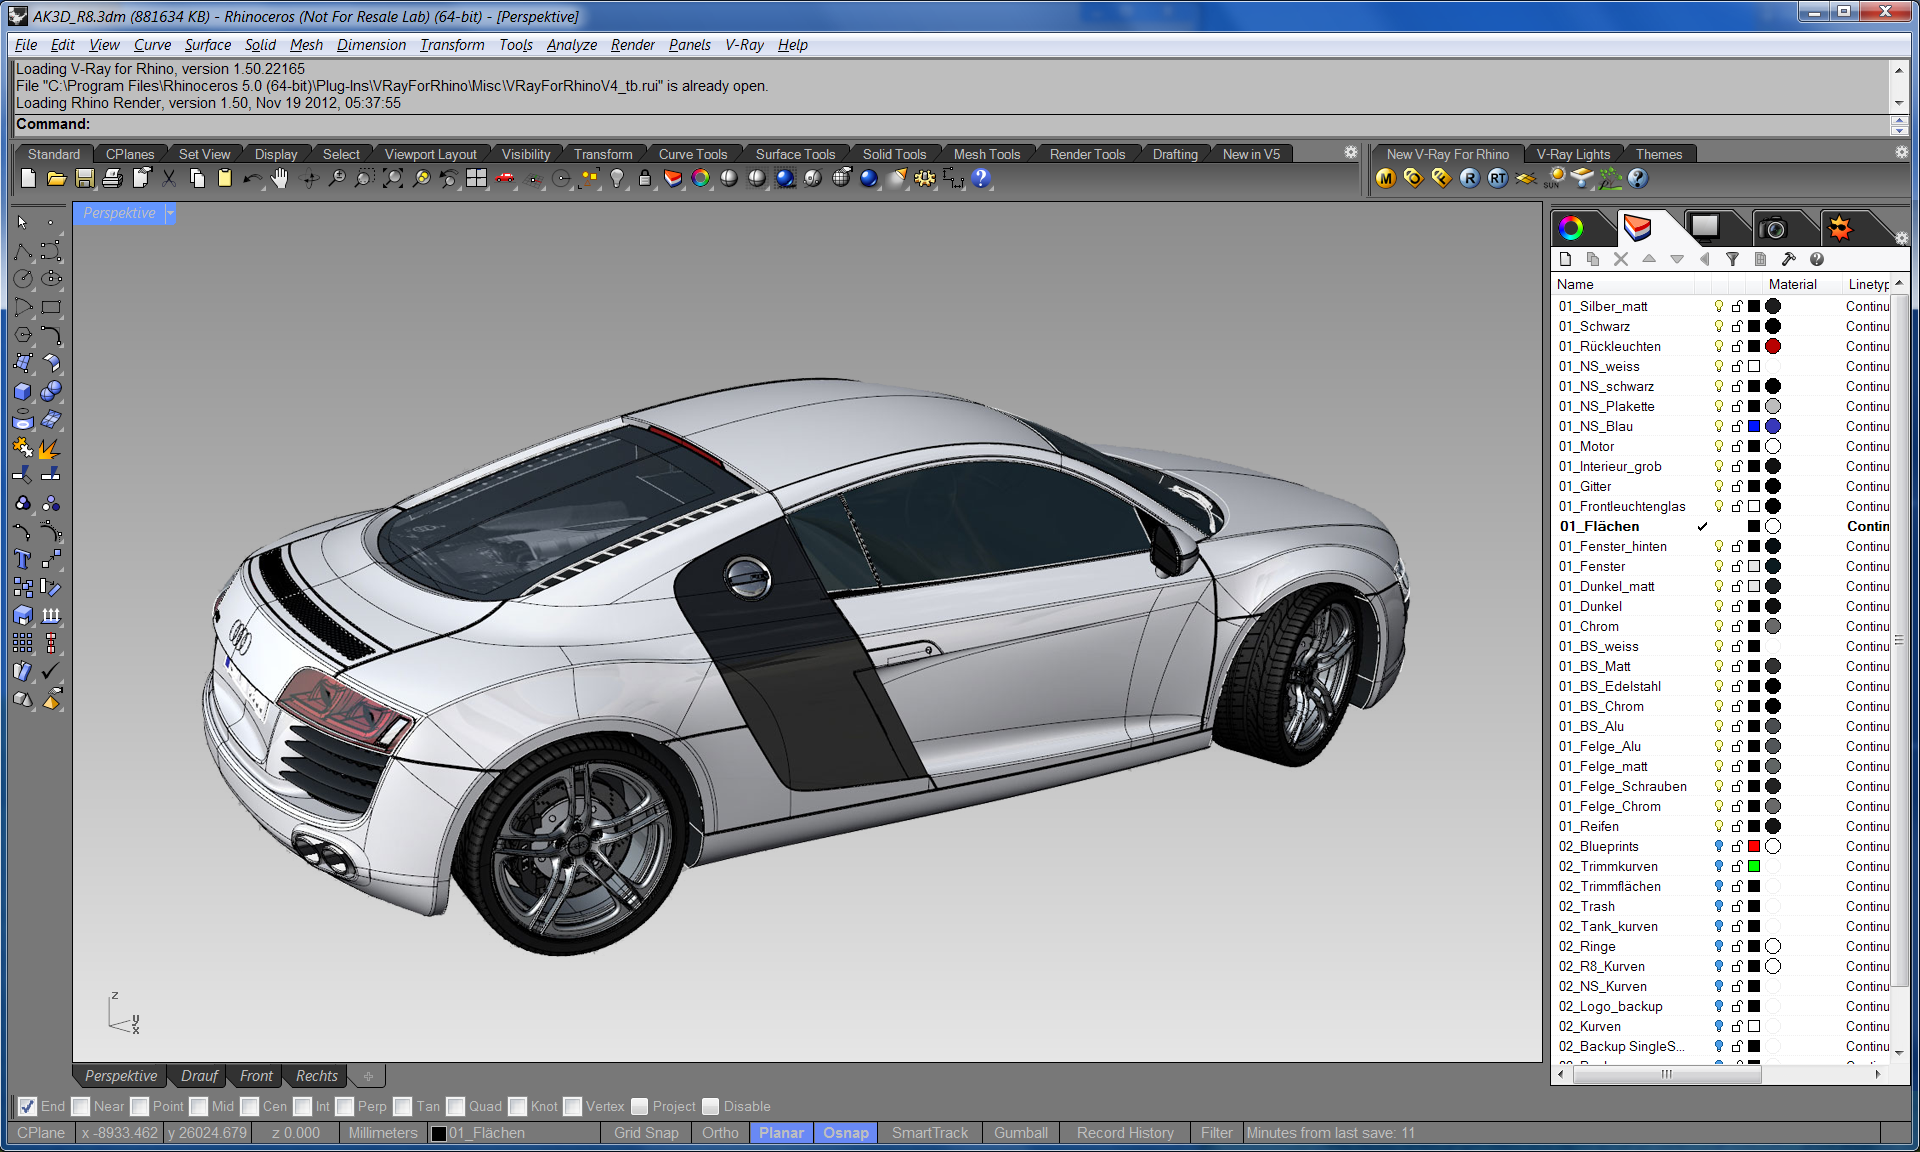
Task: Toggle Ortho mode in status bar
Action: click(x=720, y=1133)
